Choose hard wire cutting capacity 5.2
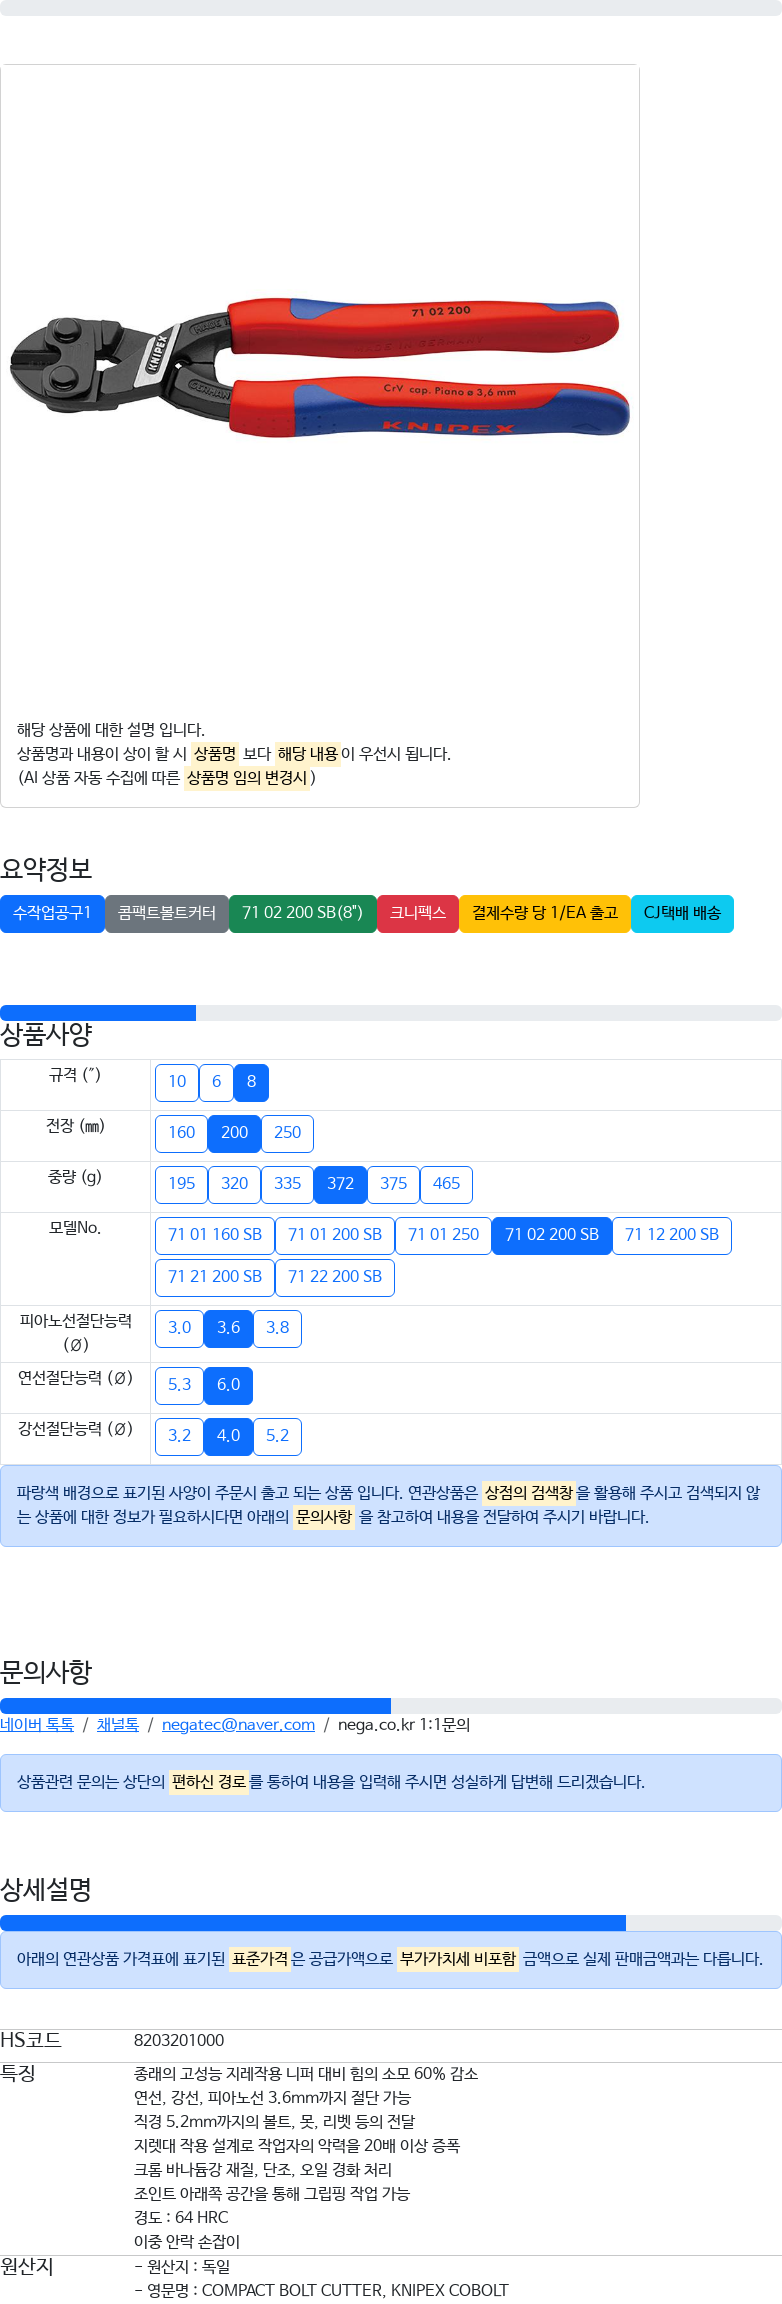Screen dimensions: 782x2304 click(278, 1436)
